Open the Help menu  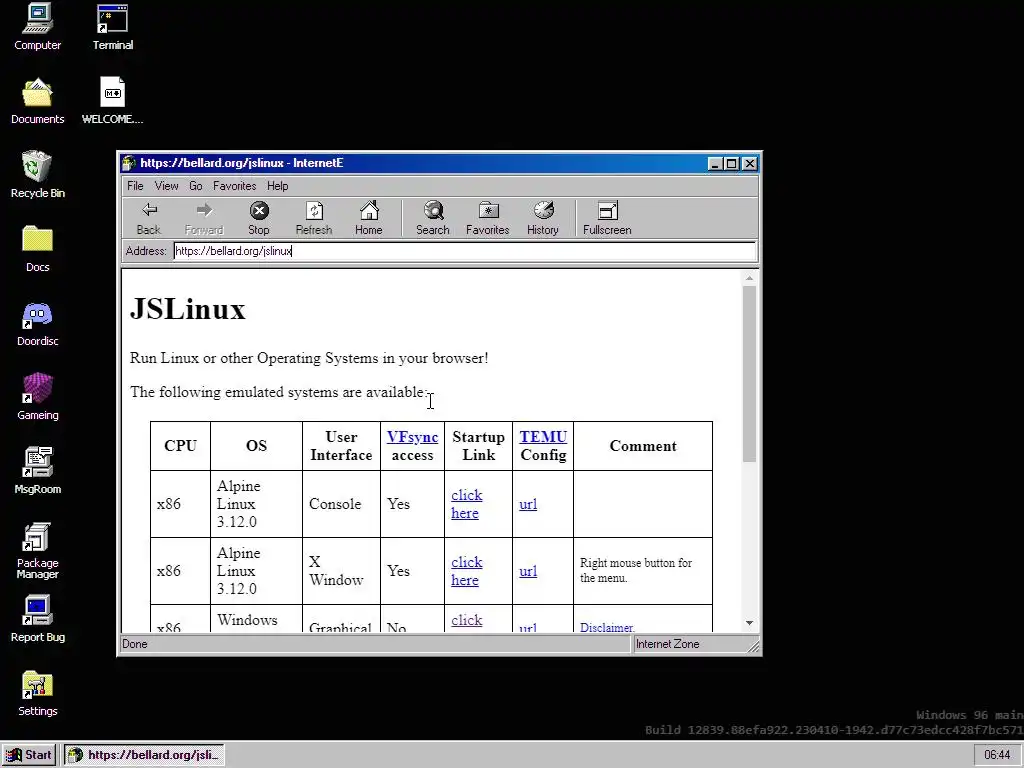coord(278,185)
